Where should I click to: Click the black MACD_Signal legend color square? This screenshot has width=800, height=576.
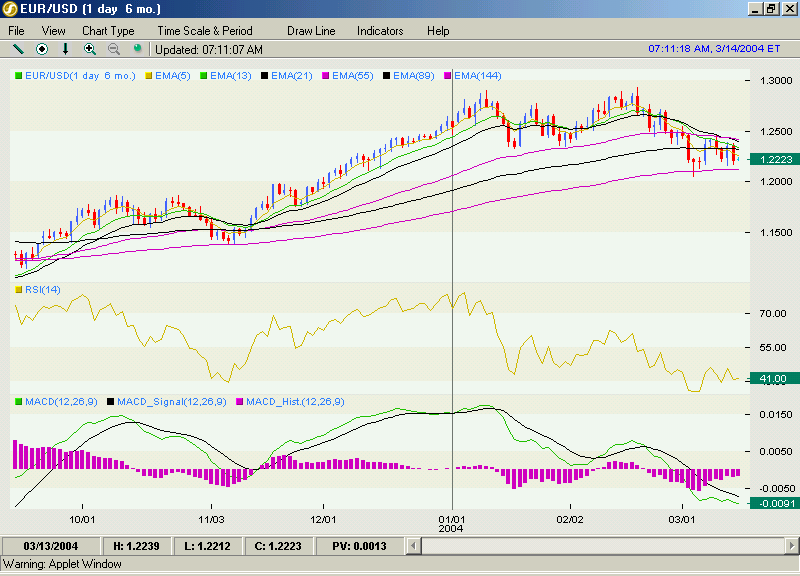(110, 402)
